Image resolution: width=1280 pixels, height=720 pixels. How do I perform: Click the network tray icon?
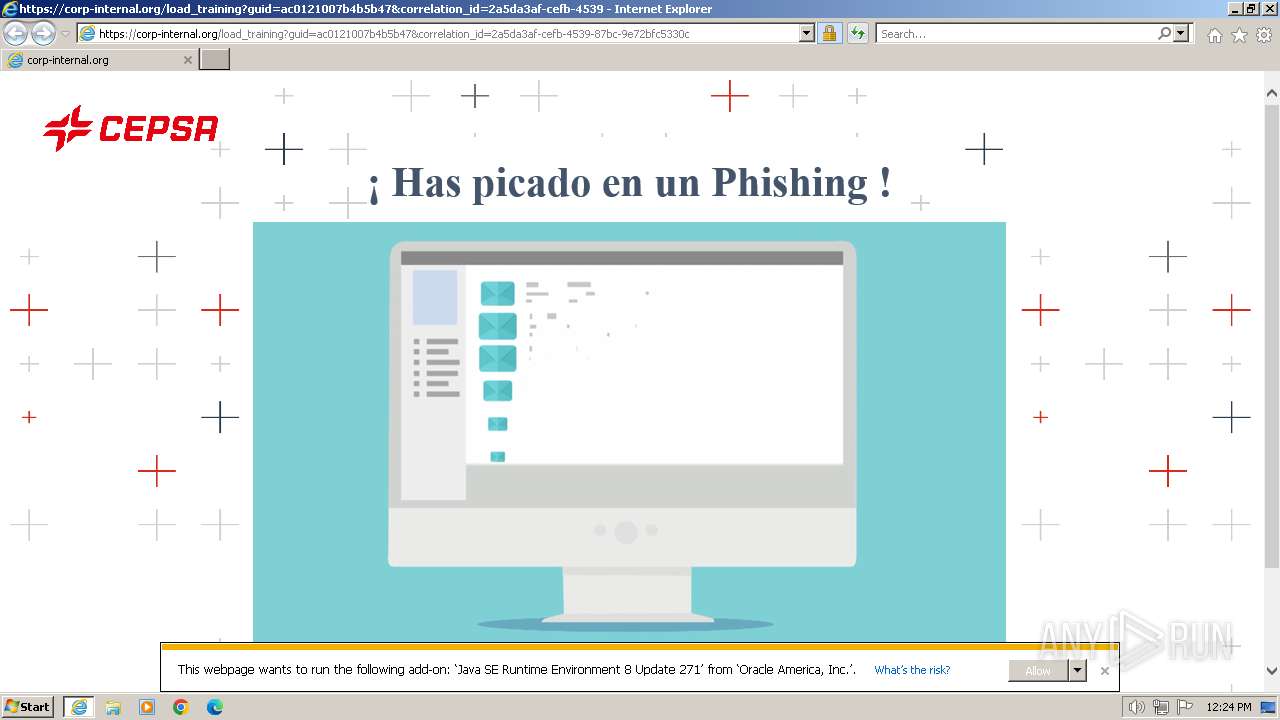click(1161, 707)
